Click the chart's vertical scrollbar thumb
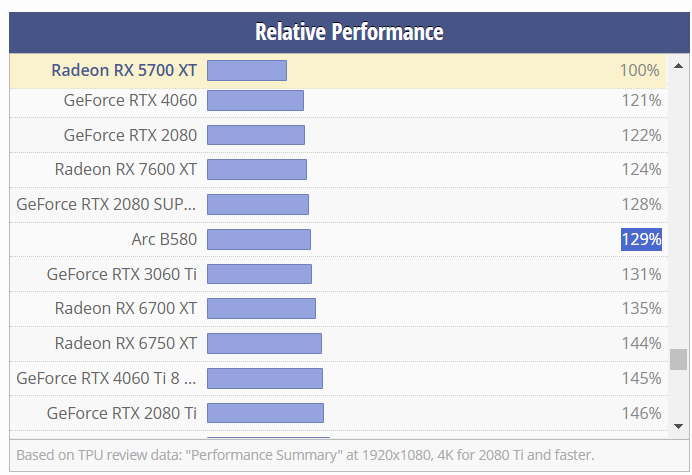The height and width of the screenshot is (475, 692). [678, 359]
